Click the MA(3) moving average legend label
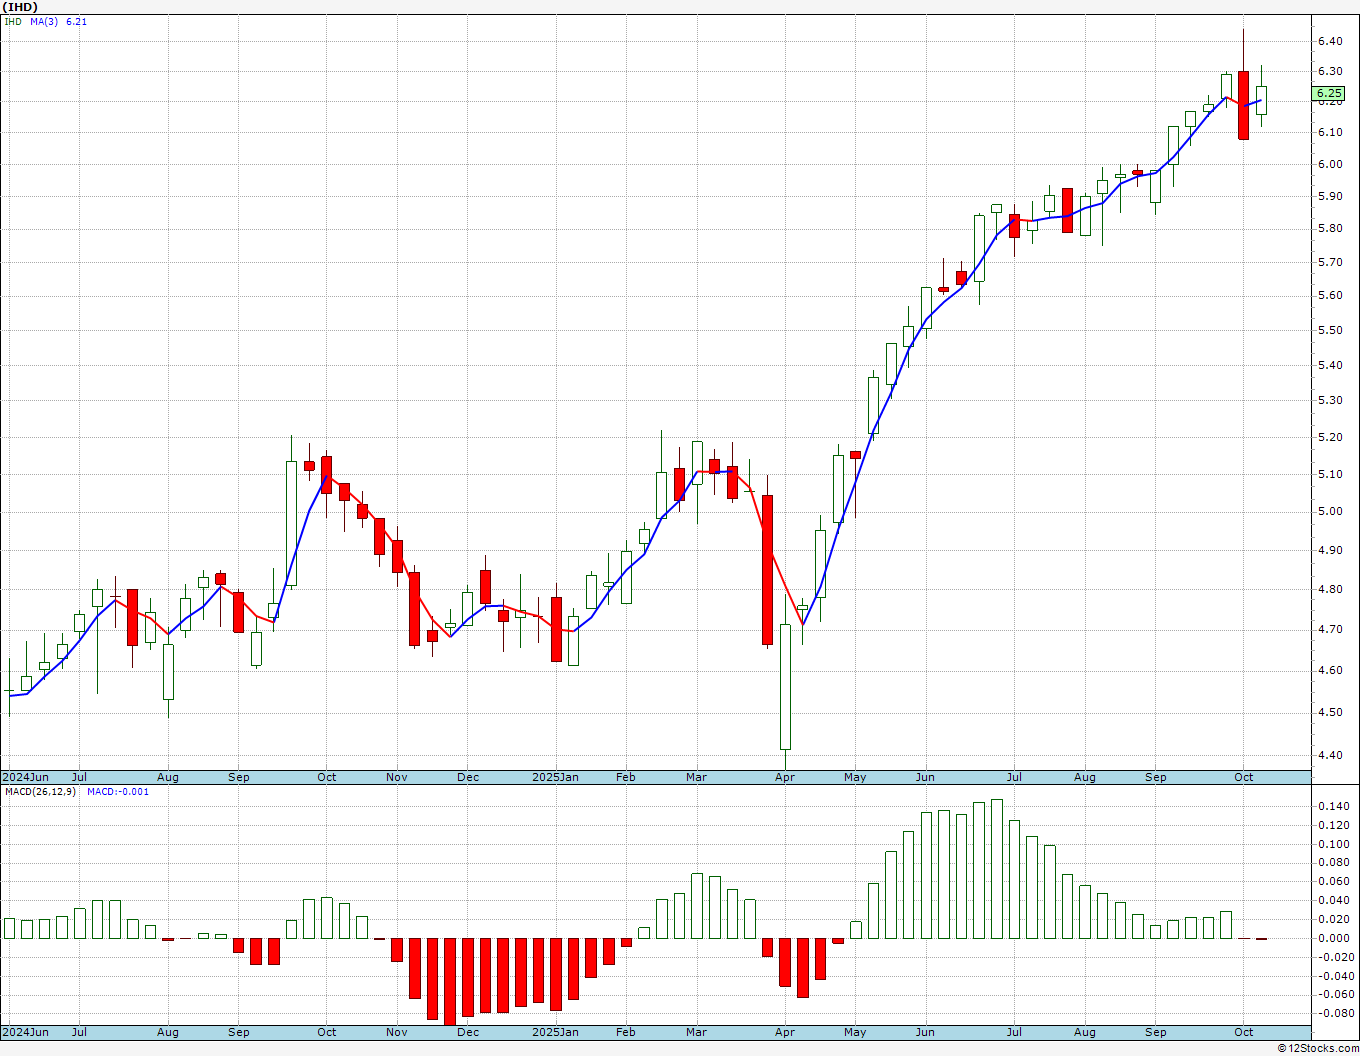This screenshot has height=1056, width=1360. (x=44, y=21)
